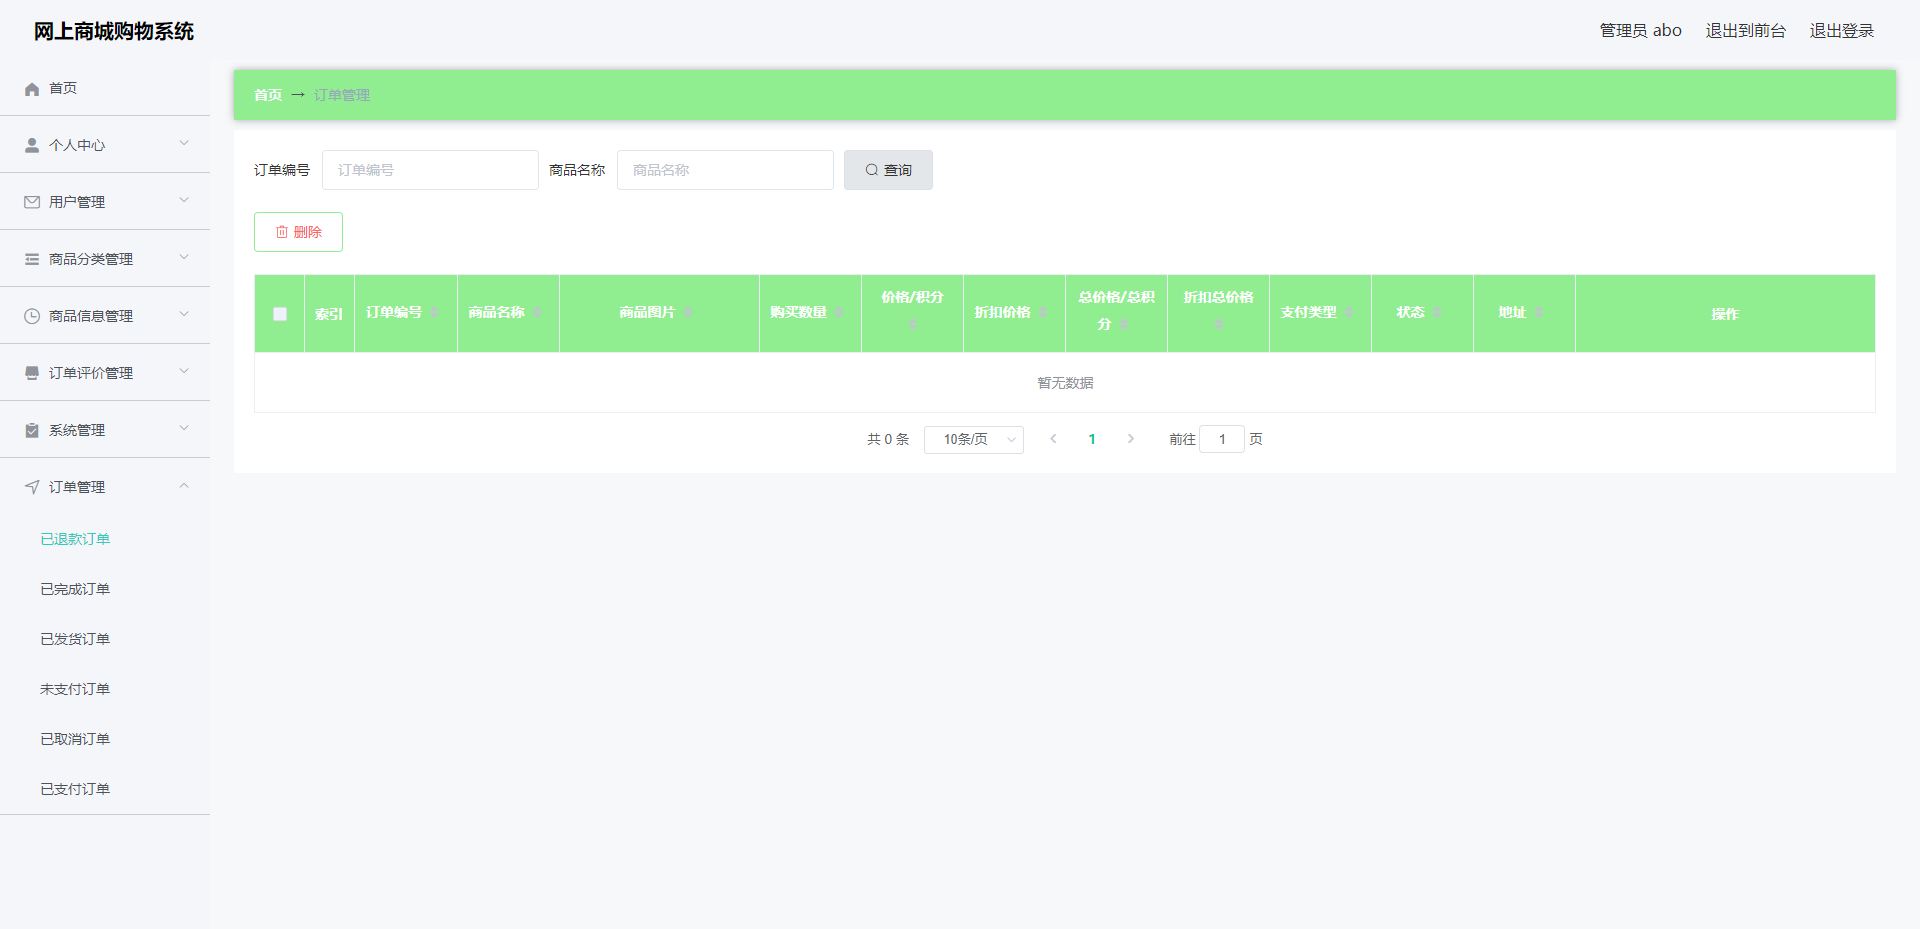The height and width of the screenshot is (929, 1920).
Task: Sort by 折扣总价格 column sort icon
Action: pyautogui.click(x=1219, y=324)
